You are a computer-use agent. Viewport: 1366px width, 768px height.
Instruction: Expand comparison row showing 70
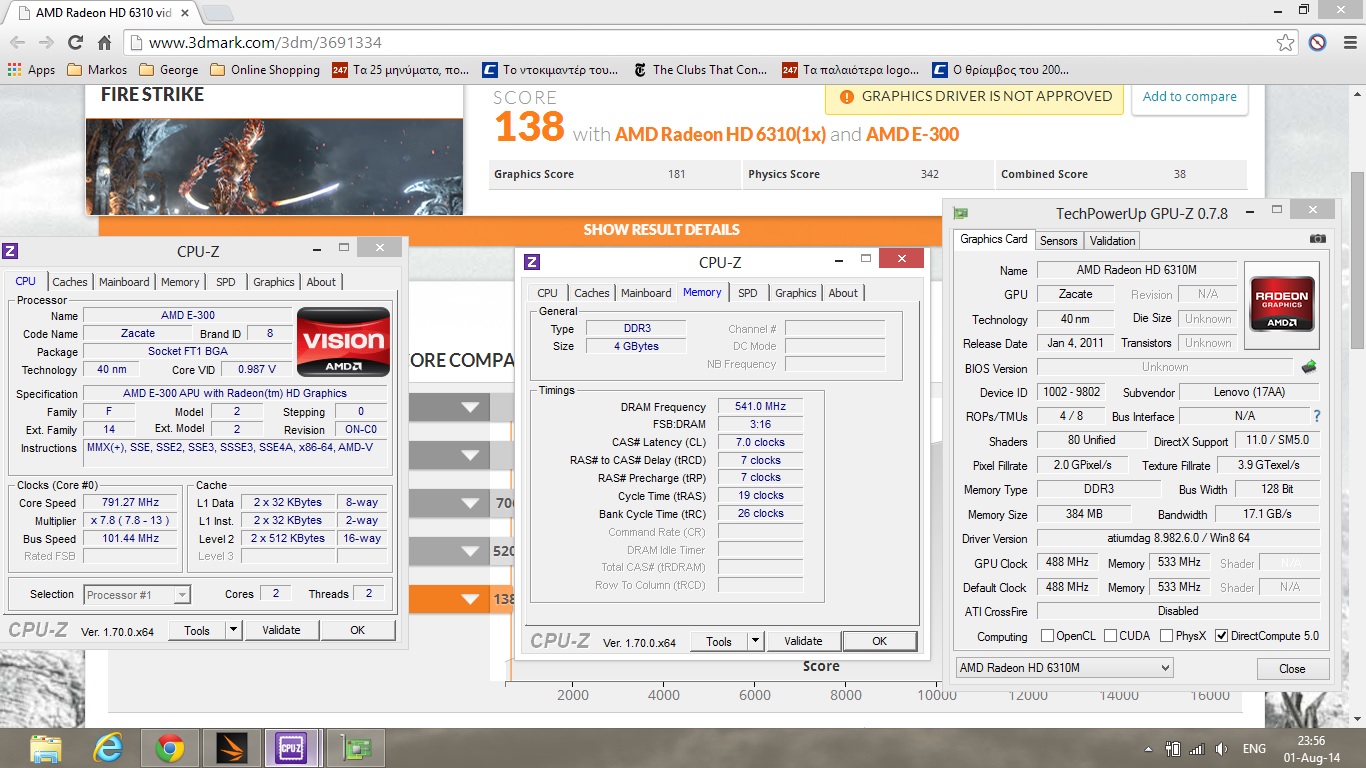(471, 503)
